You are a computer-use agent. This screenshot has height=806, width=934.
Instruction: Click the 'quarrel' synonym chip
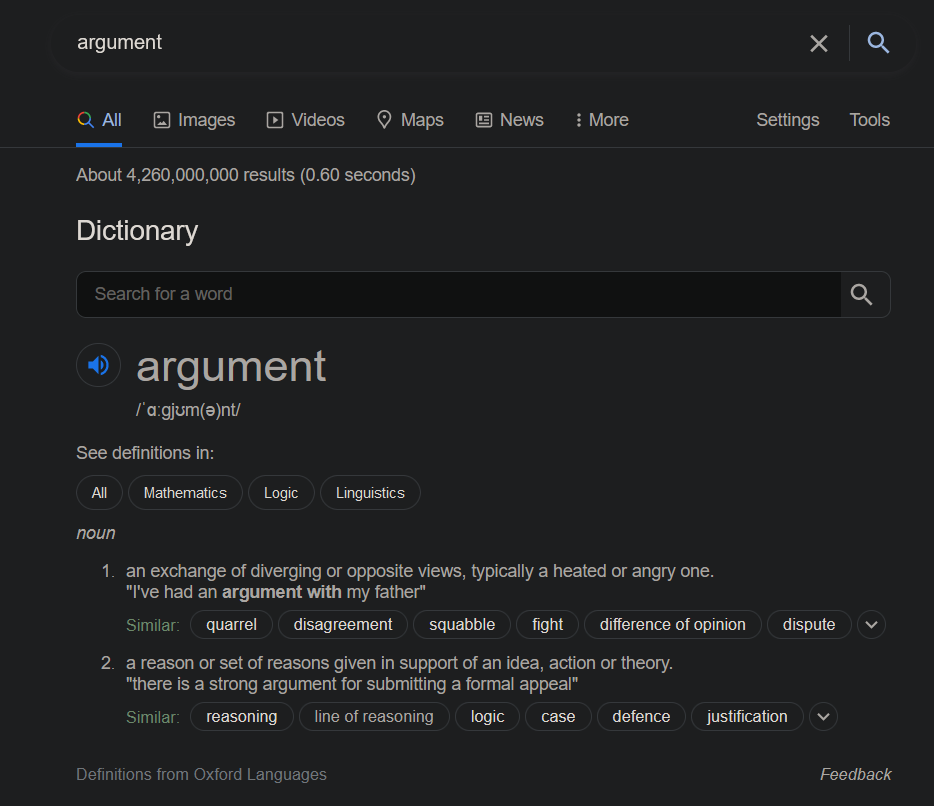[x=231, y=625]
